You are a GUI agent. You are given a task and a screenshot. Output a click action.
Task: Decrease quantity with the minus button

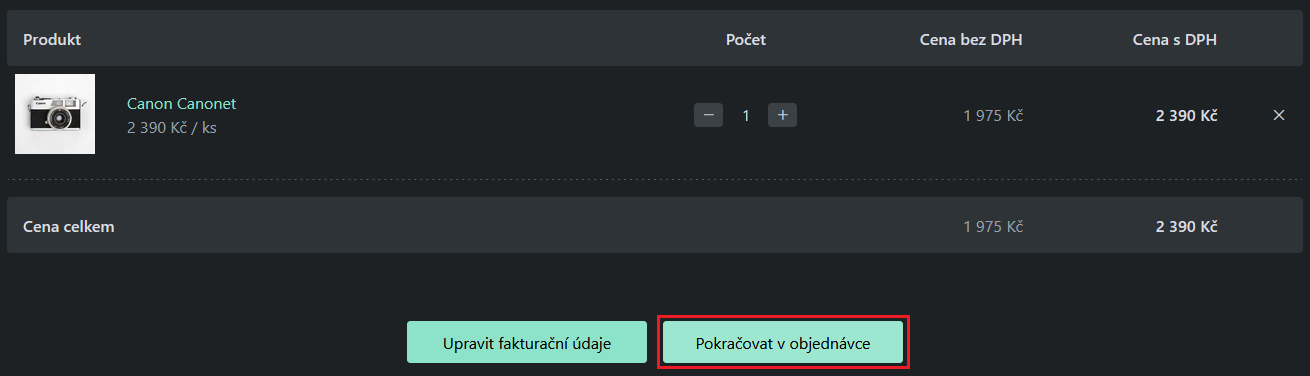click(708, 115)
